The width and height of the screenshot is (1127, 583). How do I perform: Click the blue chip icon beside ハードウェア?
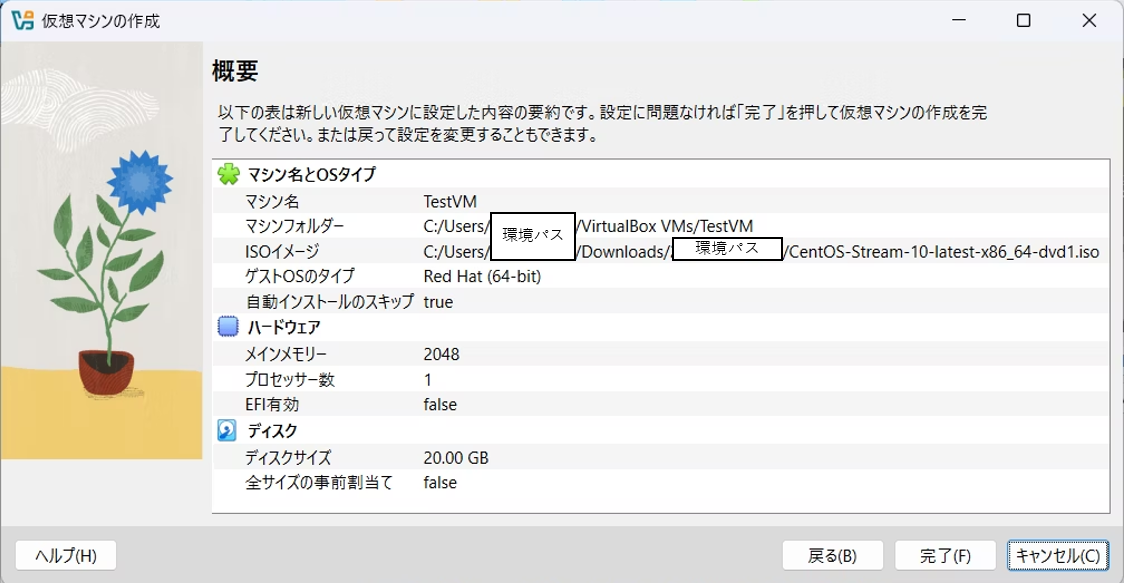(x=228, y=327)
